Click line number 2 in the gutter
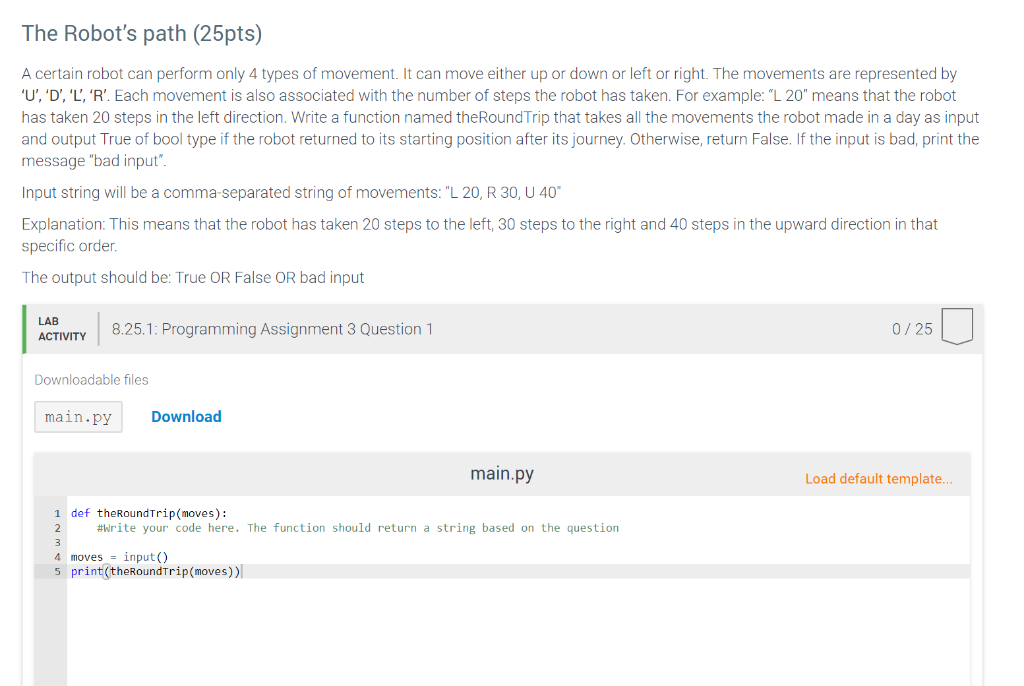1024x686 pixels. [57, 528]
